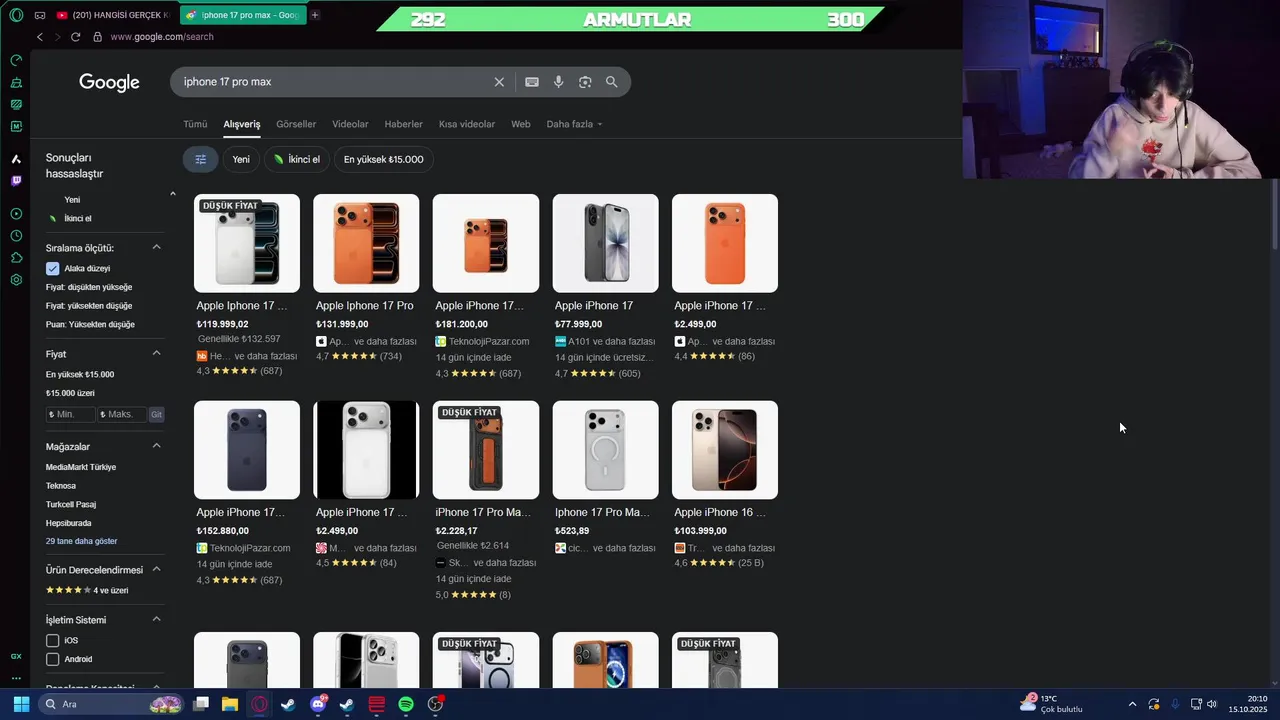
Task: Open GX Cleaner icon in sidebar
Action: point(16,82)
